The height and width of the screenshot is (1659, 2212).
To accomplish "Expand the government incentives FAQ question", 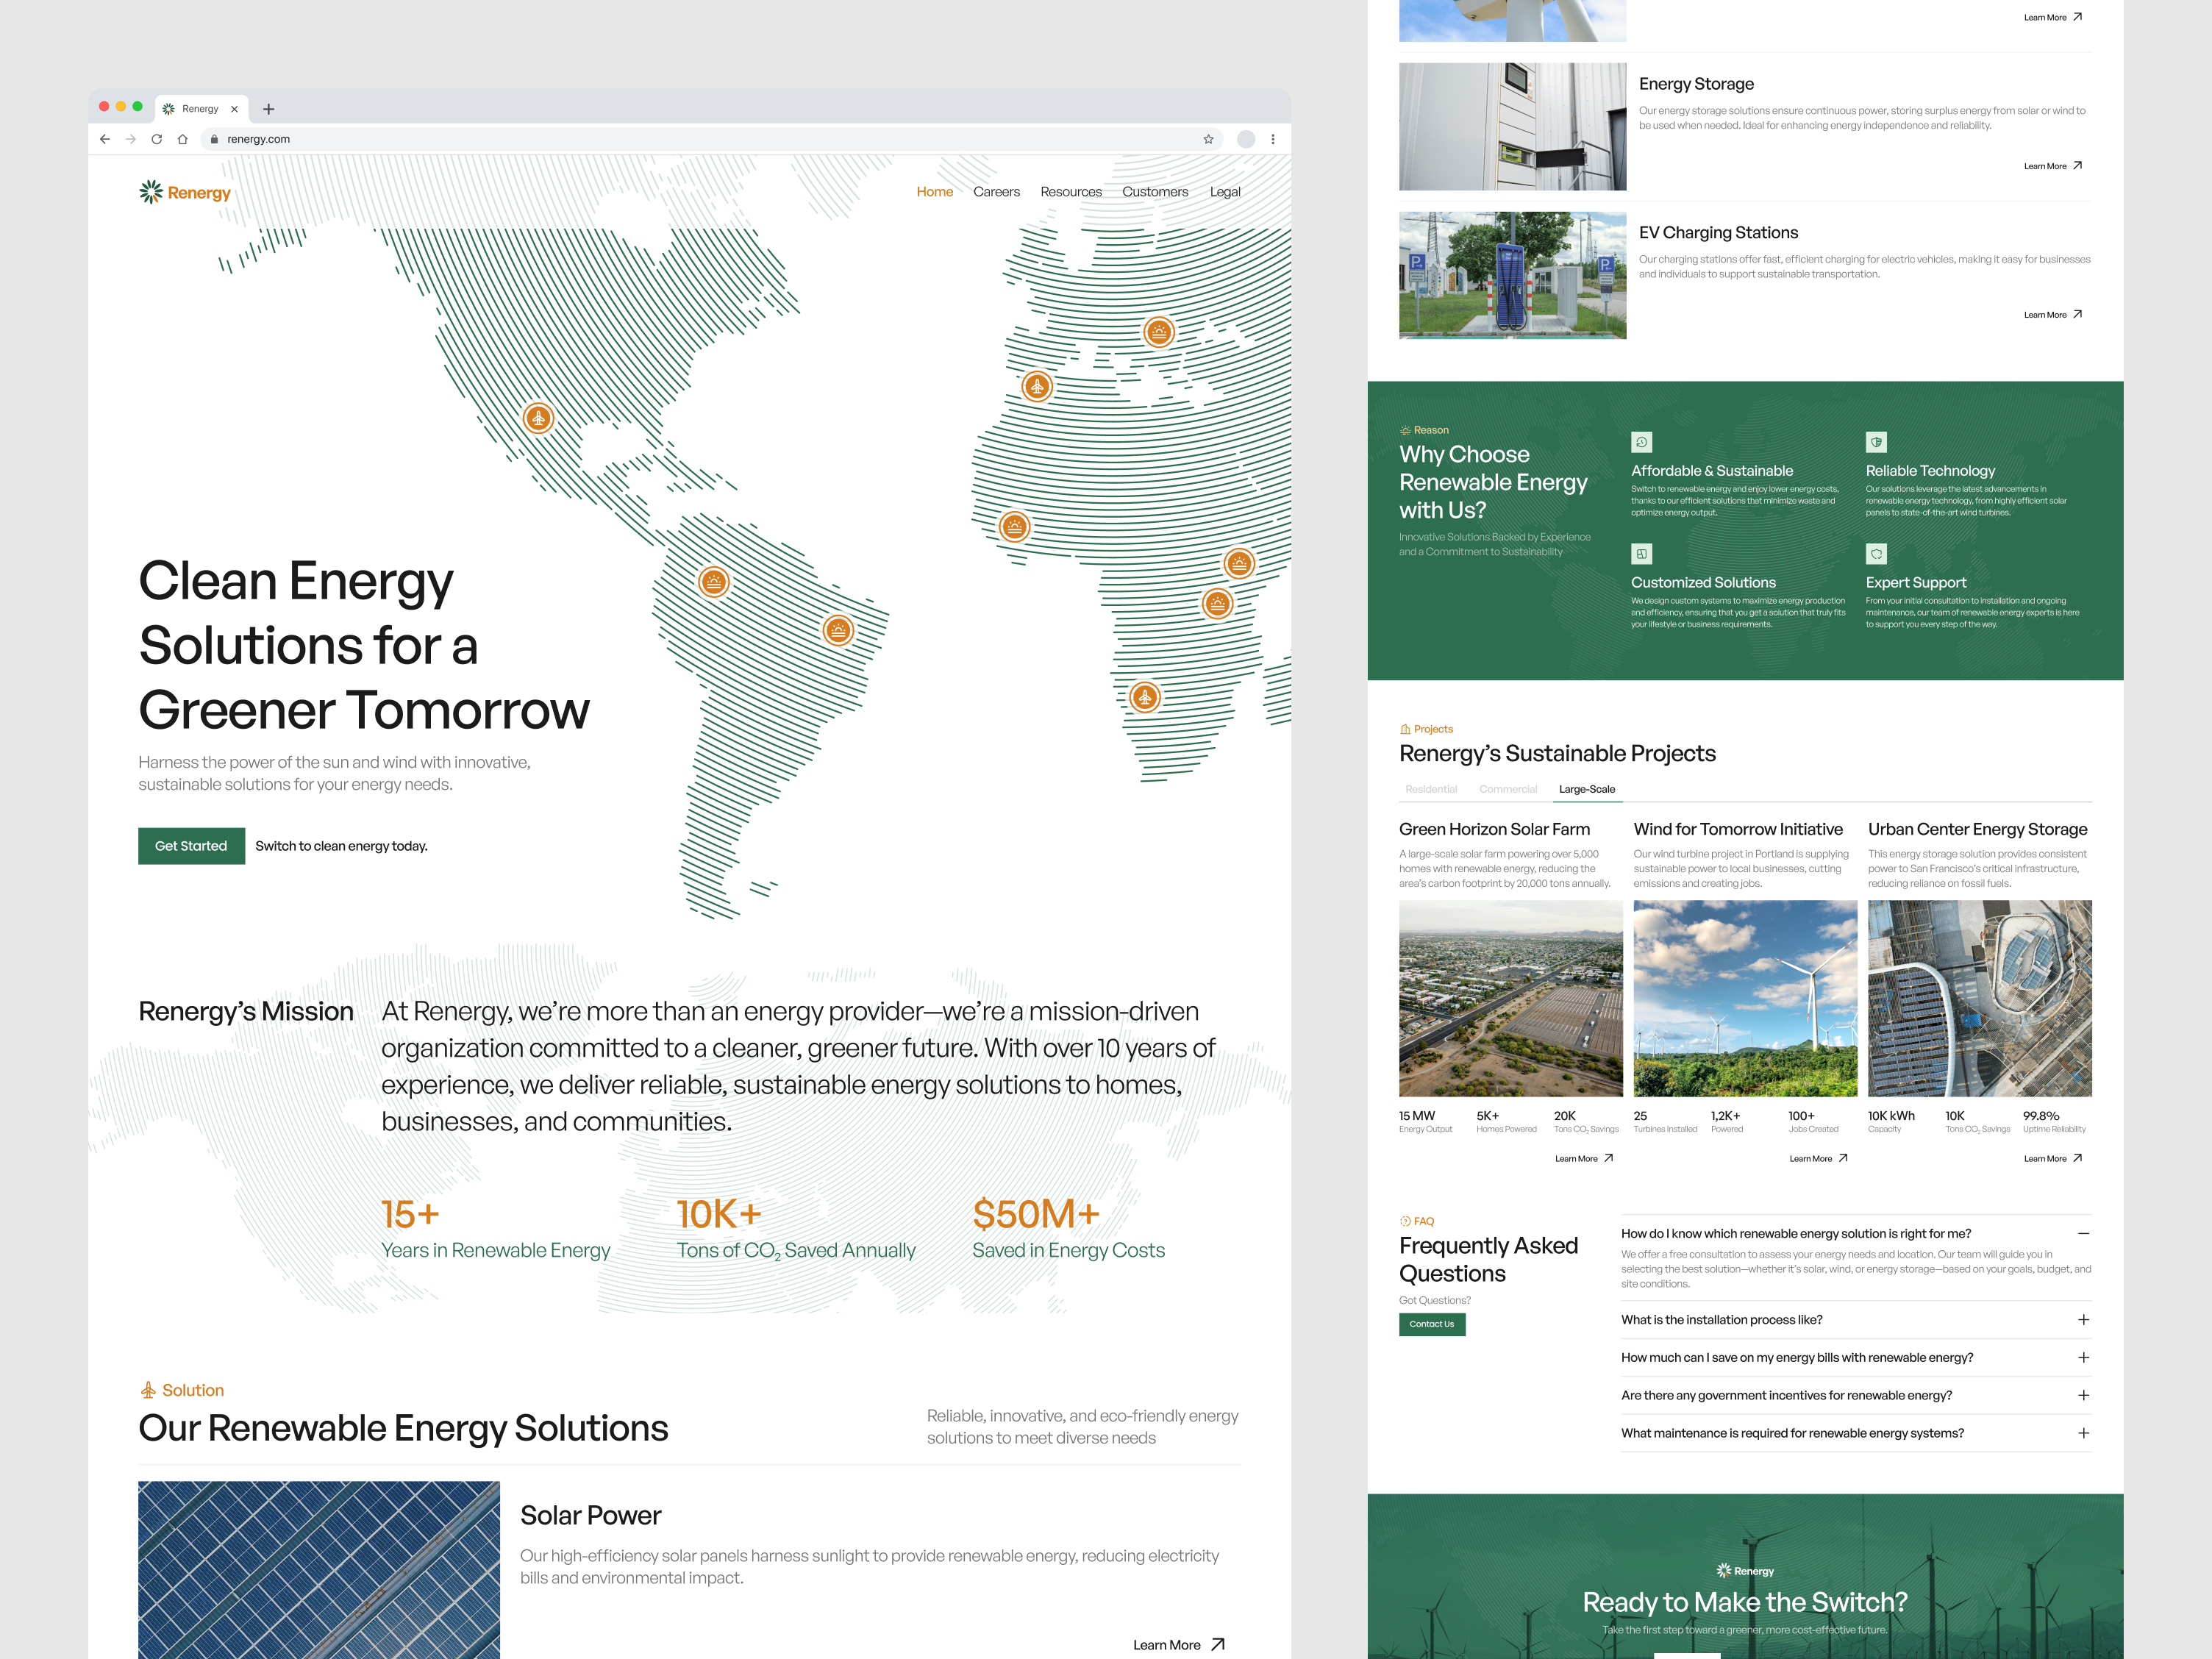I will (2084, 1395).
